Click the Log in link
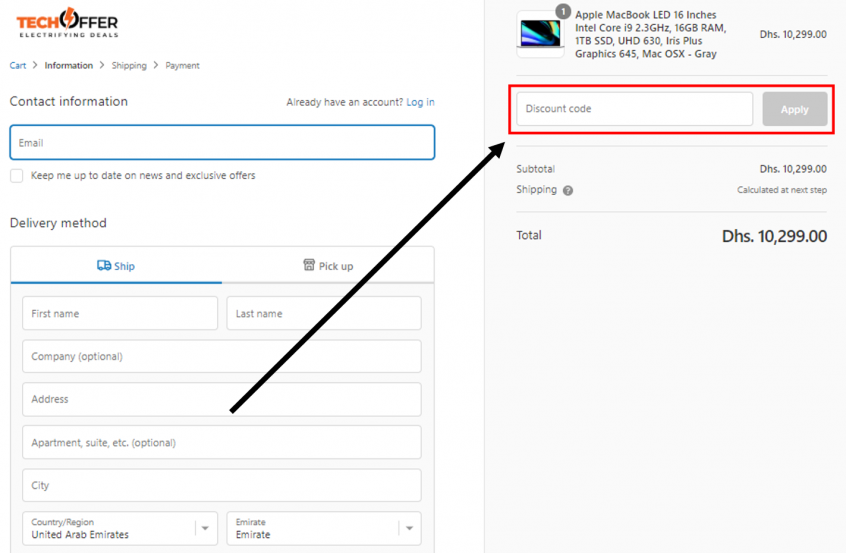846x553 pixels. 420,102
